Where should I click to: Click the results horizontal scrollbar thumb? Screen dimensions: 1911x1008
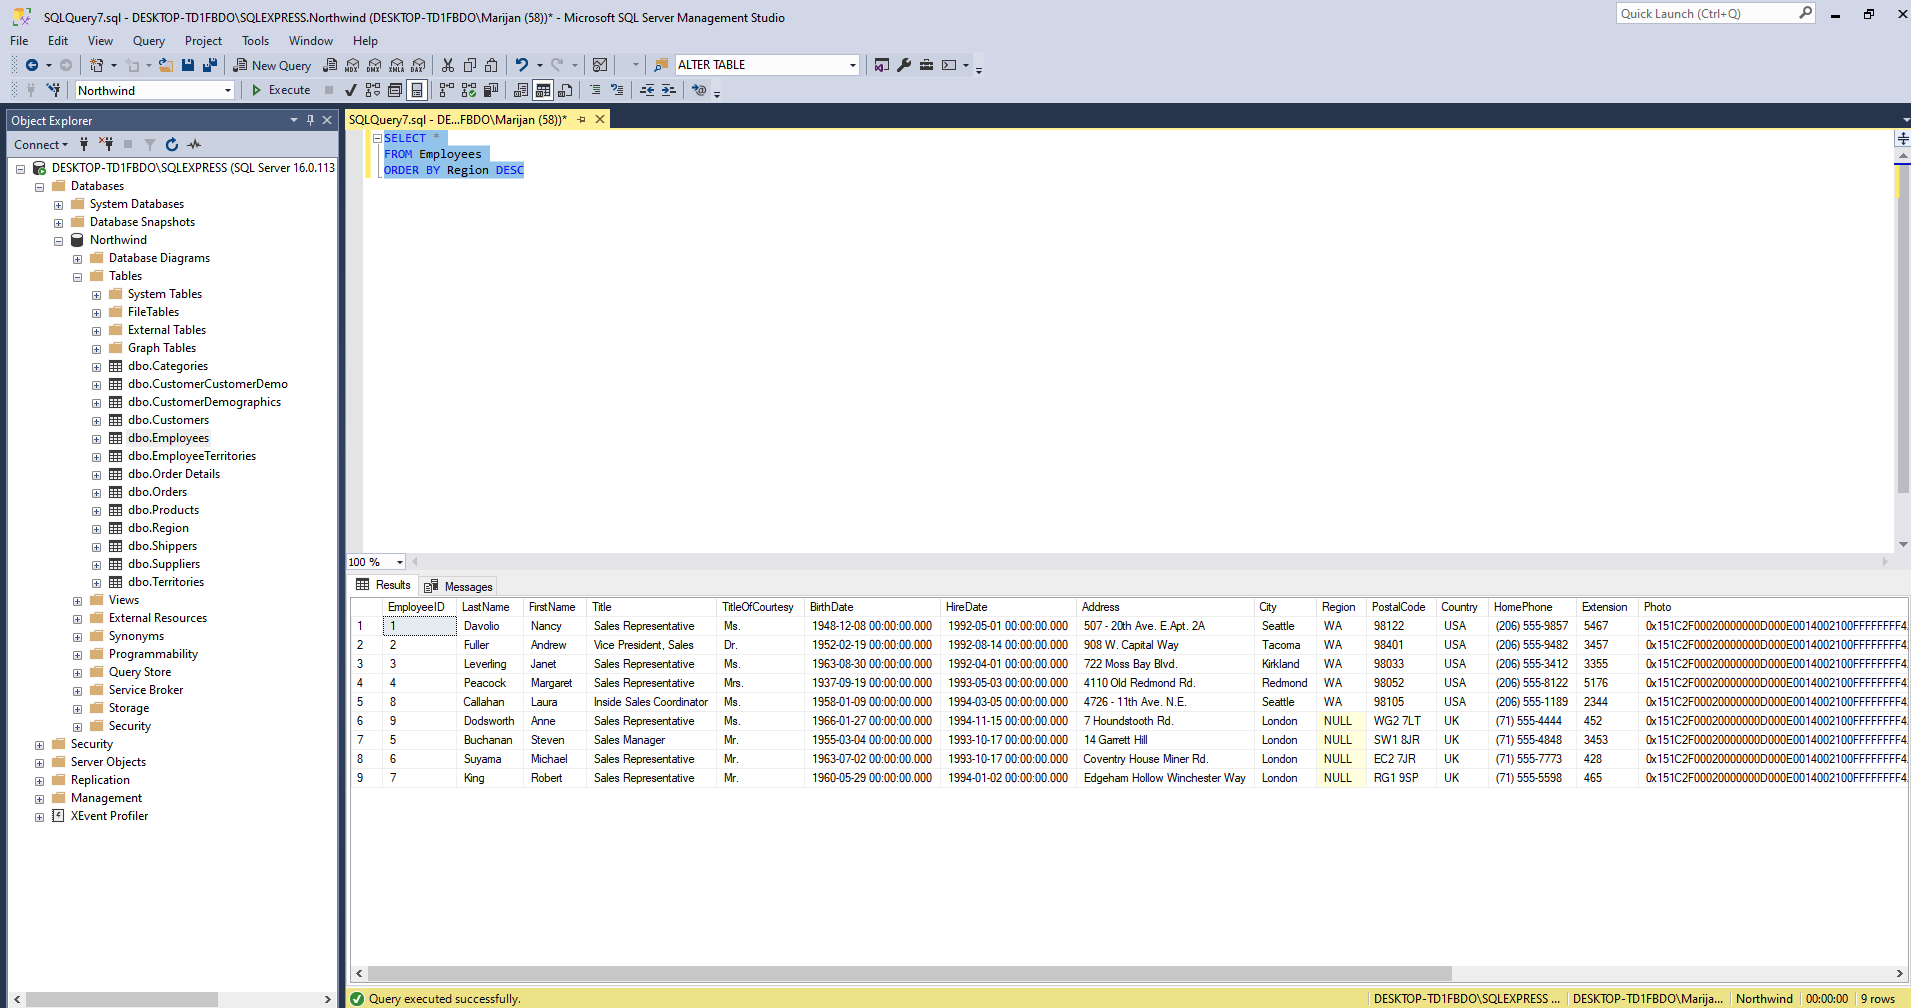909,973
